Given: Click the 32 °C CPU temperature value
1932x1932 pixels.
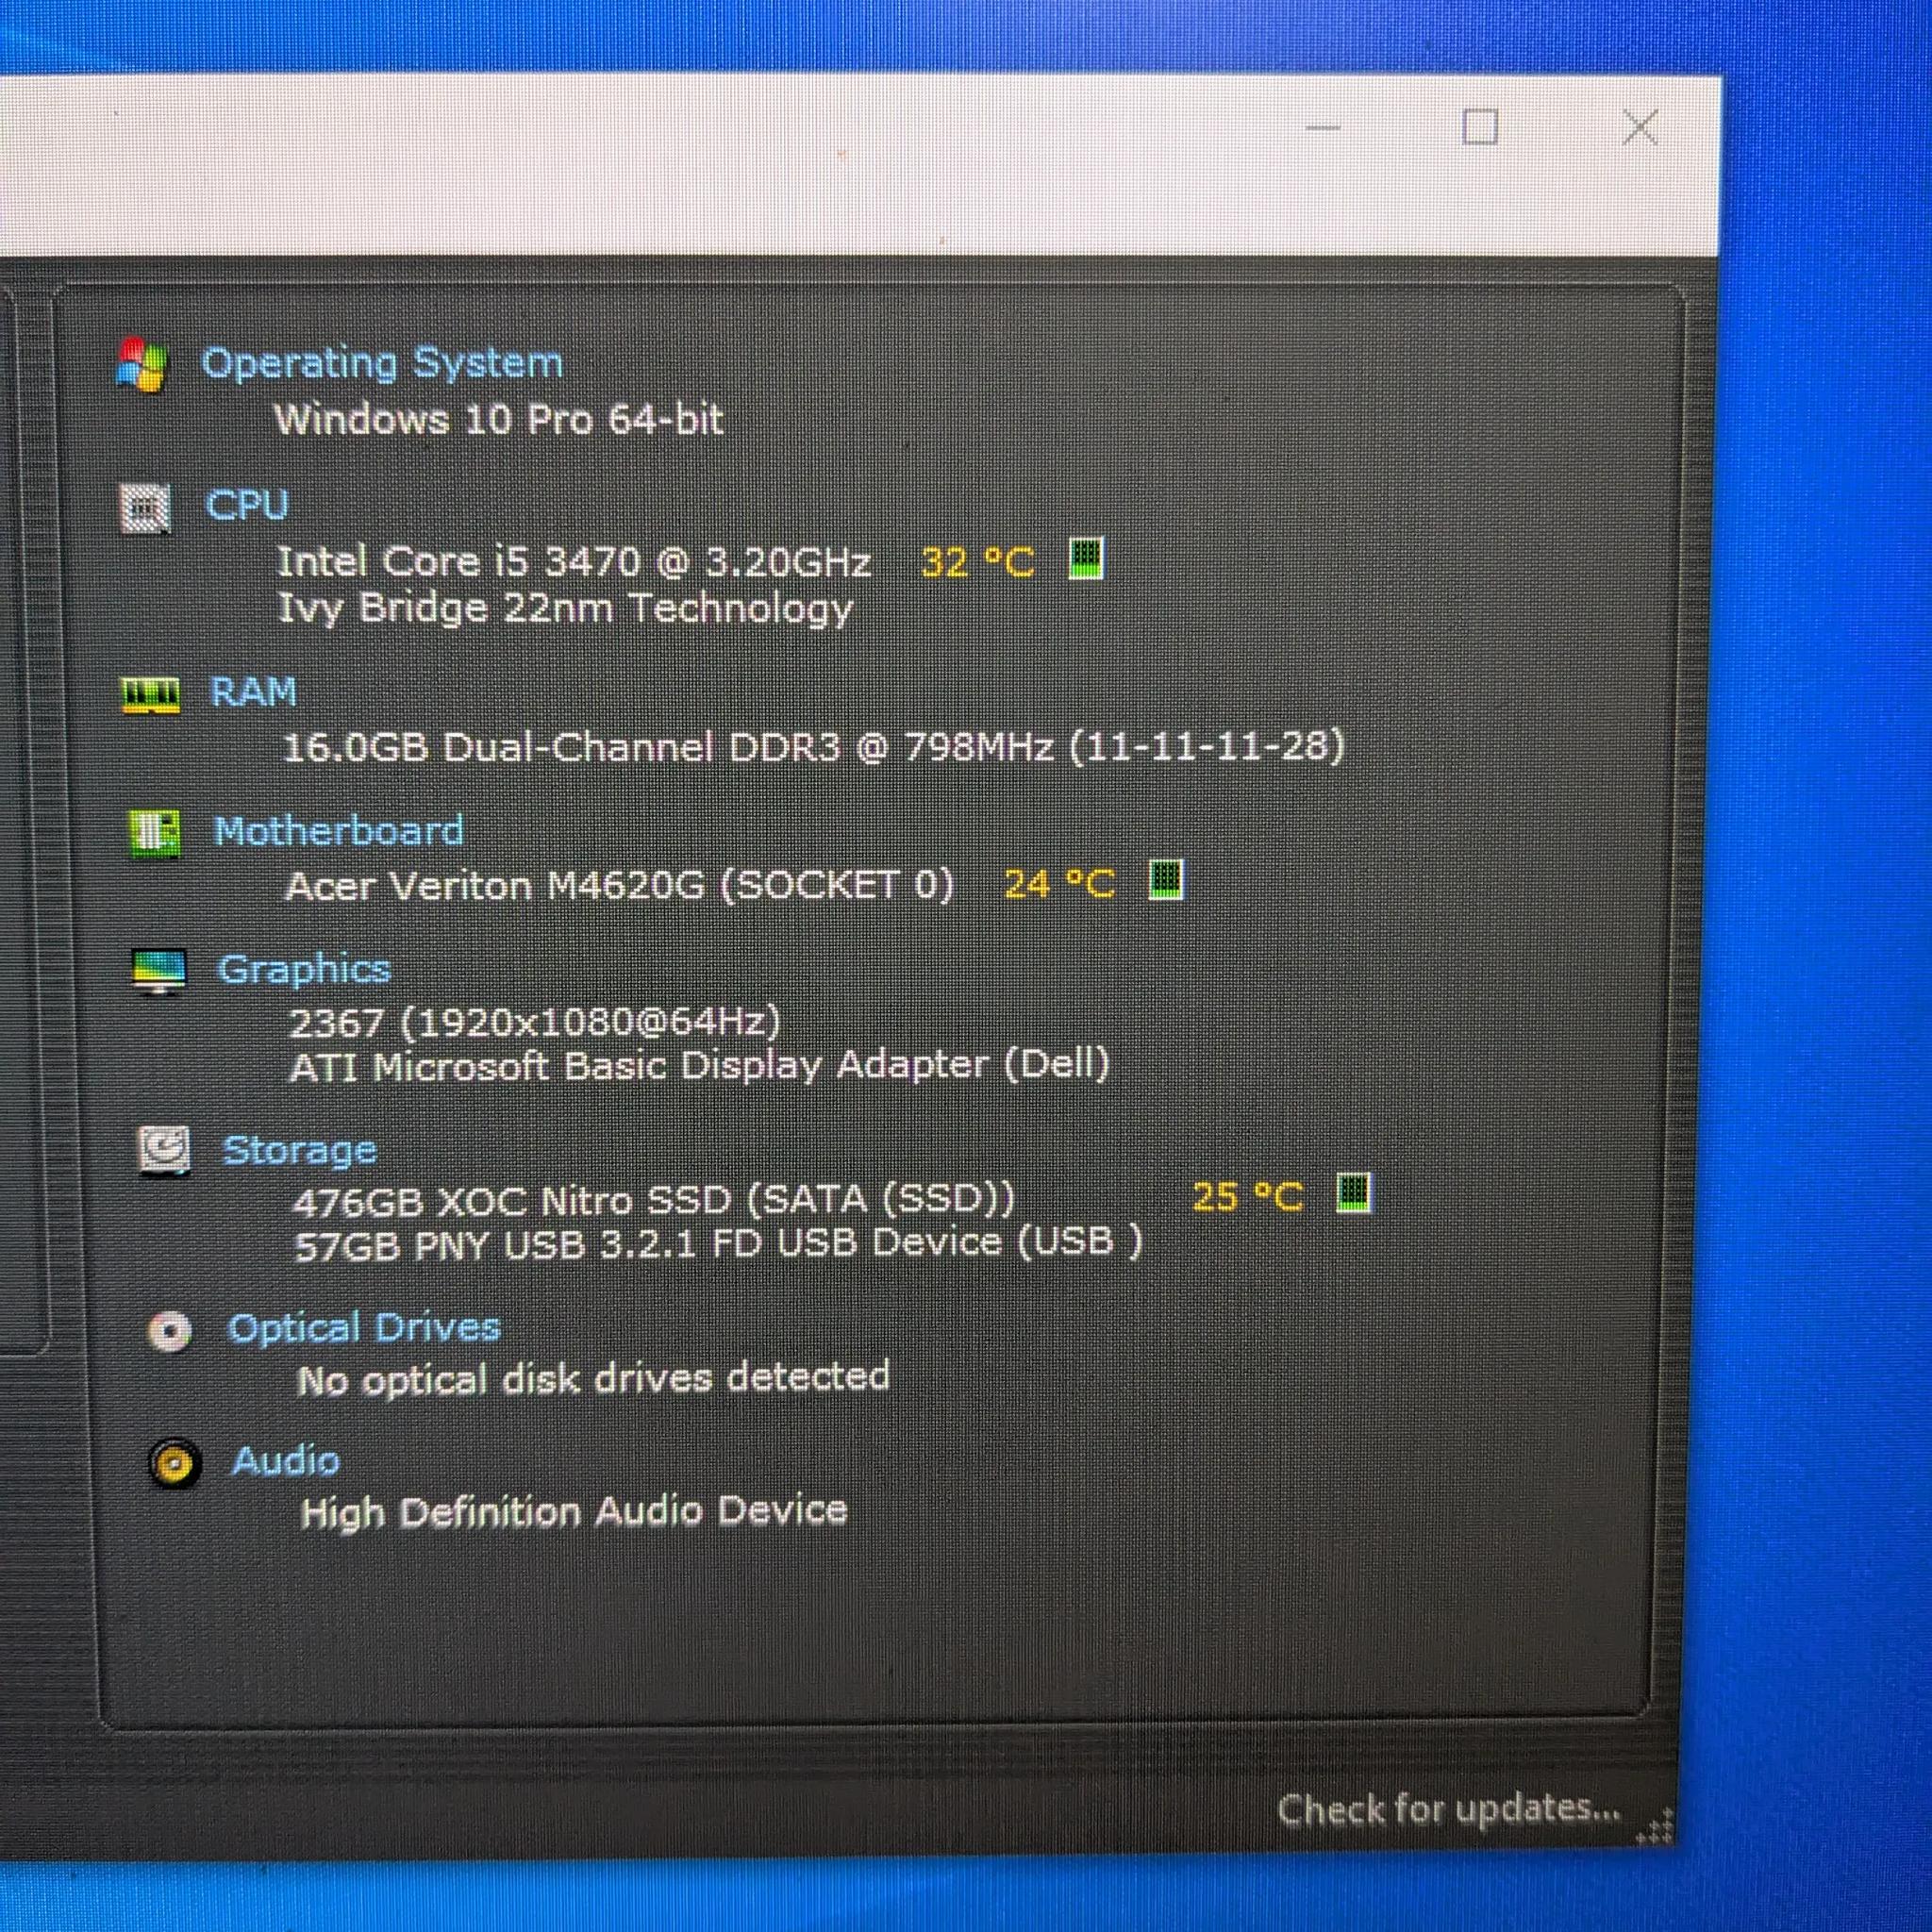Looking at the screenshot, I should [977, 562].
